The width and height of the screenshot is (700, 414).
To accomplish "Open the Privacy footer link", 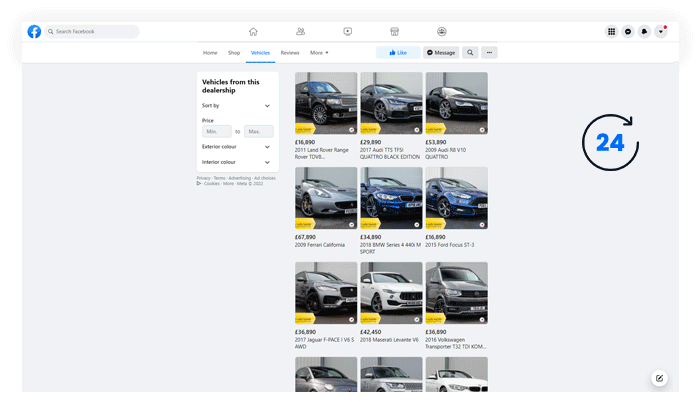I will [x=204, y=178].
